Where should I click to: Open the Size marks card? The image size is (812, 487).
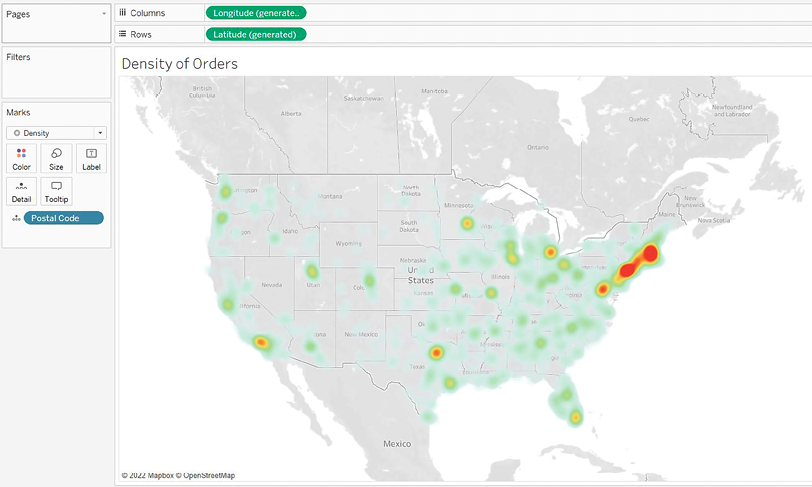tap(56, 158)
